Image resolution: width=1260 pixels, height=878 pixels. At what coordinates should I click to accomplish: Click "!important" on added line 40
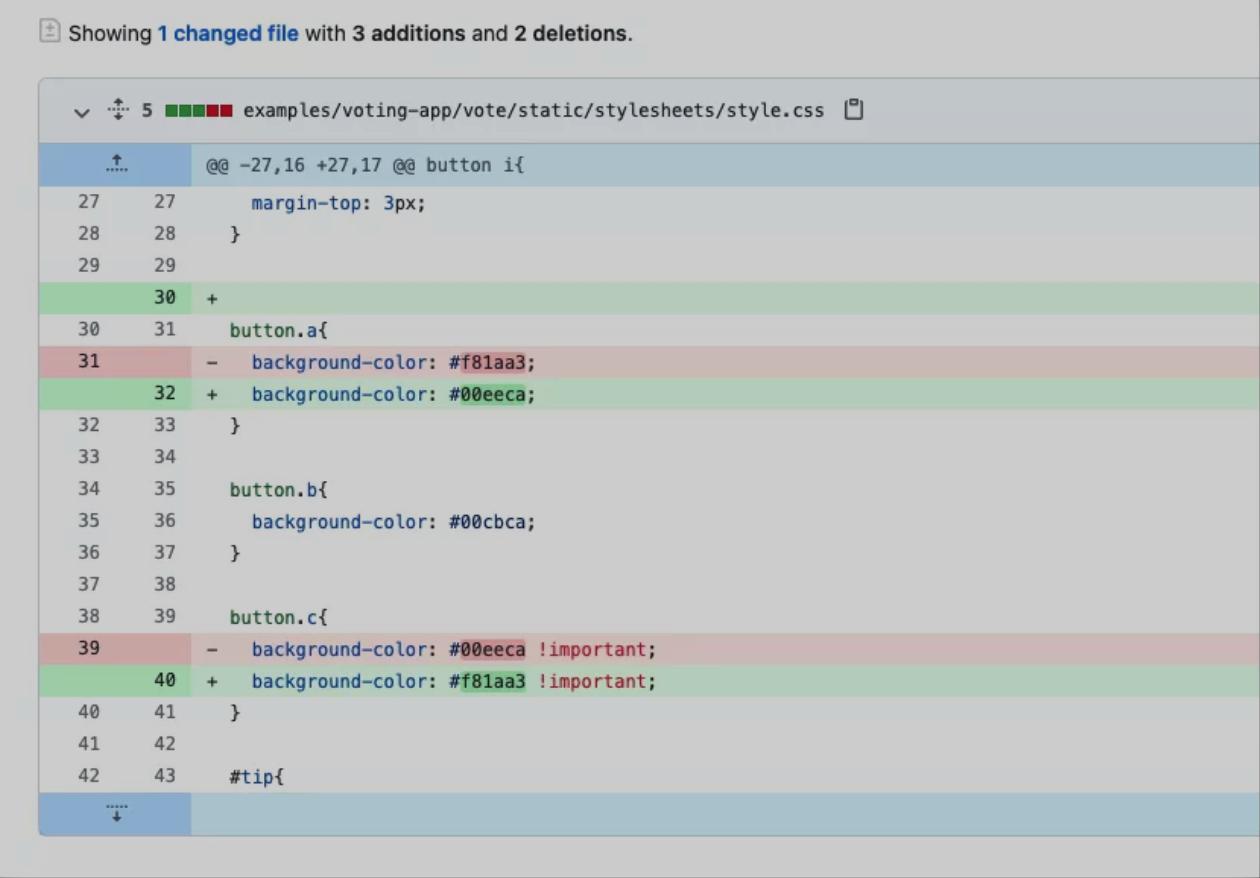coord(592,681)
